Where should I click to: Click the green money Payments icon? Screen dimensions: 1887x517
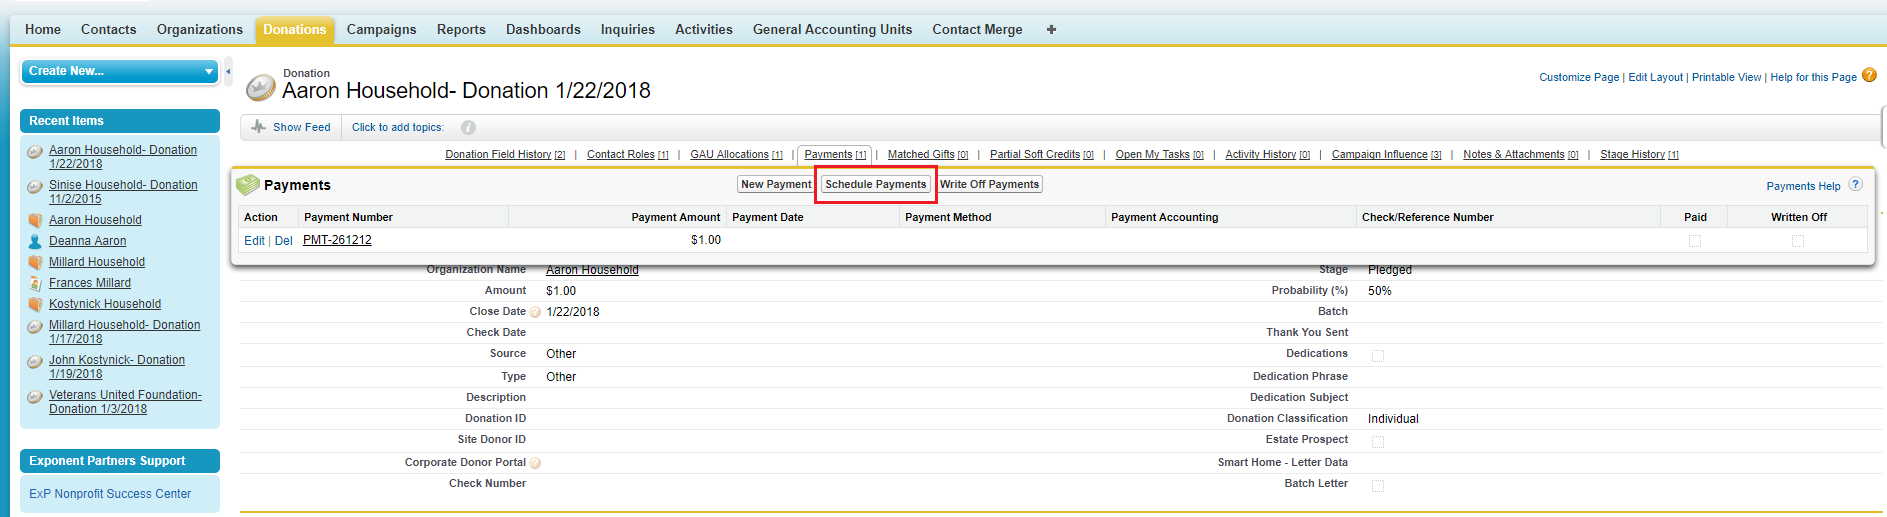pos(247,185)
